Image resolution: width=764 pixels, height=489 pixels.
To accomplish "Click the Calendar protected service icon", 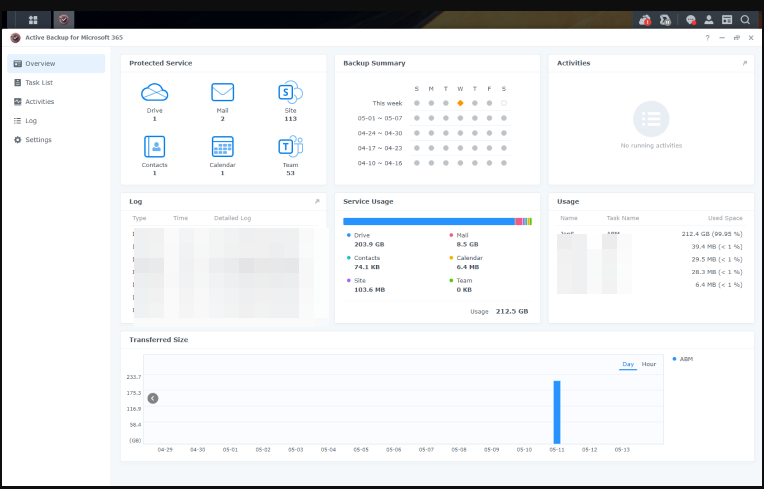I will coord(222,146).
